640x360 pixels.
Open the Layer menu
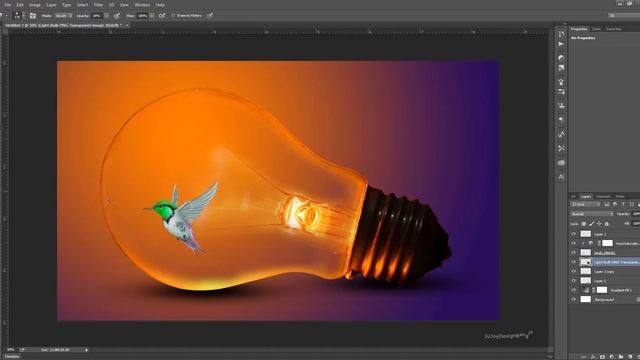(51, 5)
